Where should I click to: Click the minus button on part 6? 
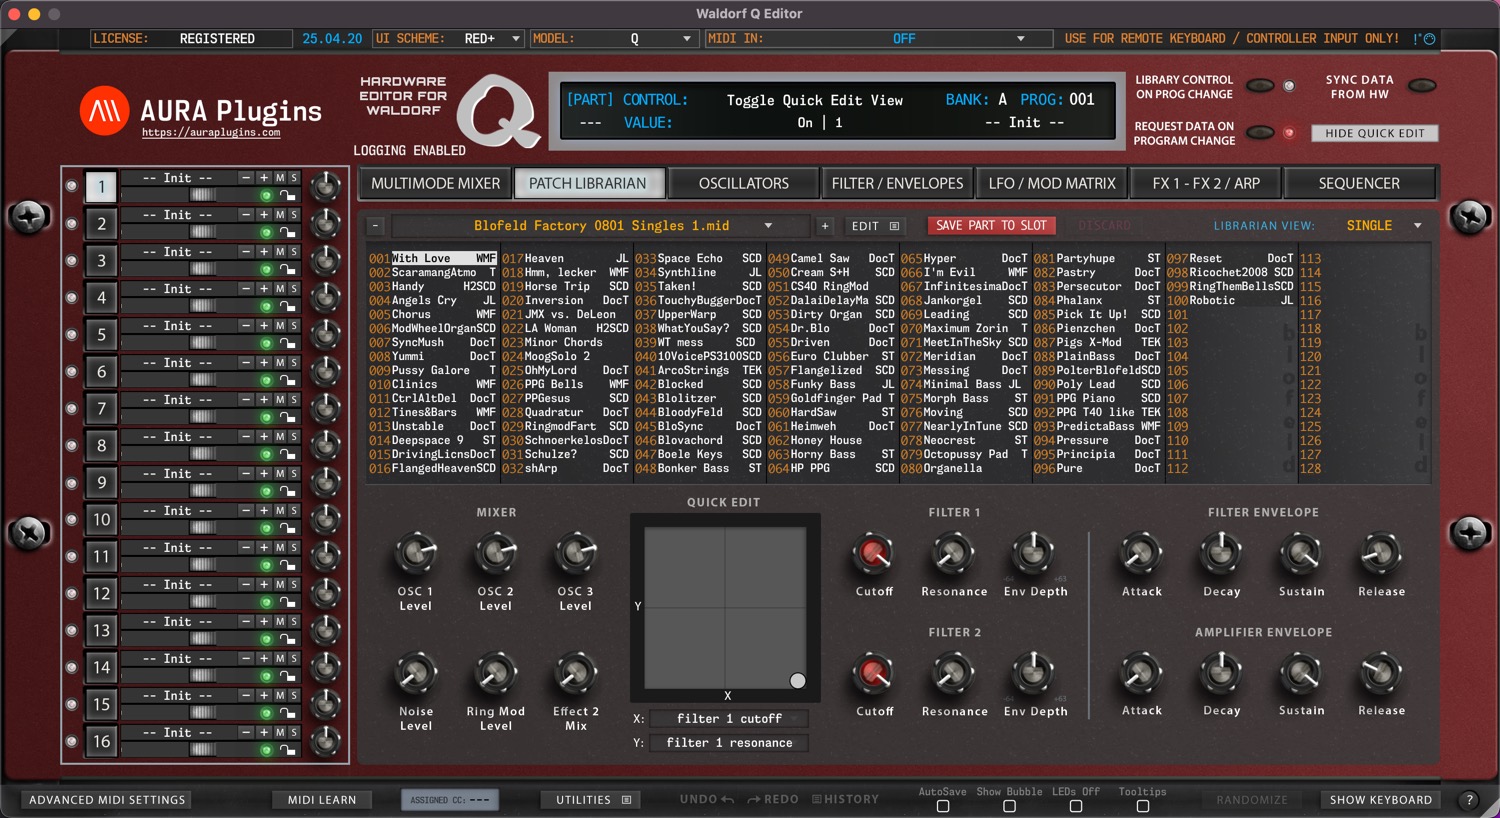coord(246,363)
